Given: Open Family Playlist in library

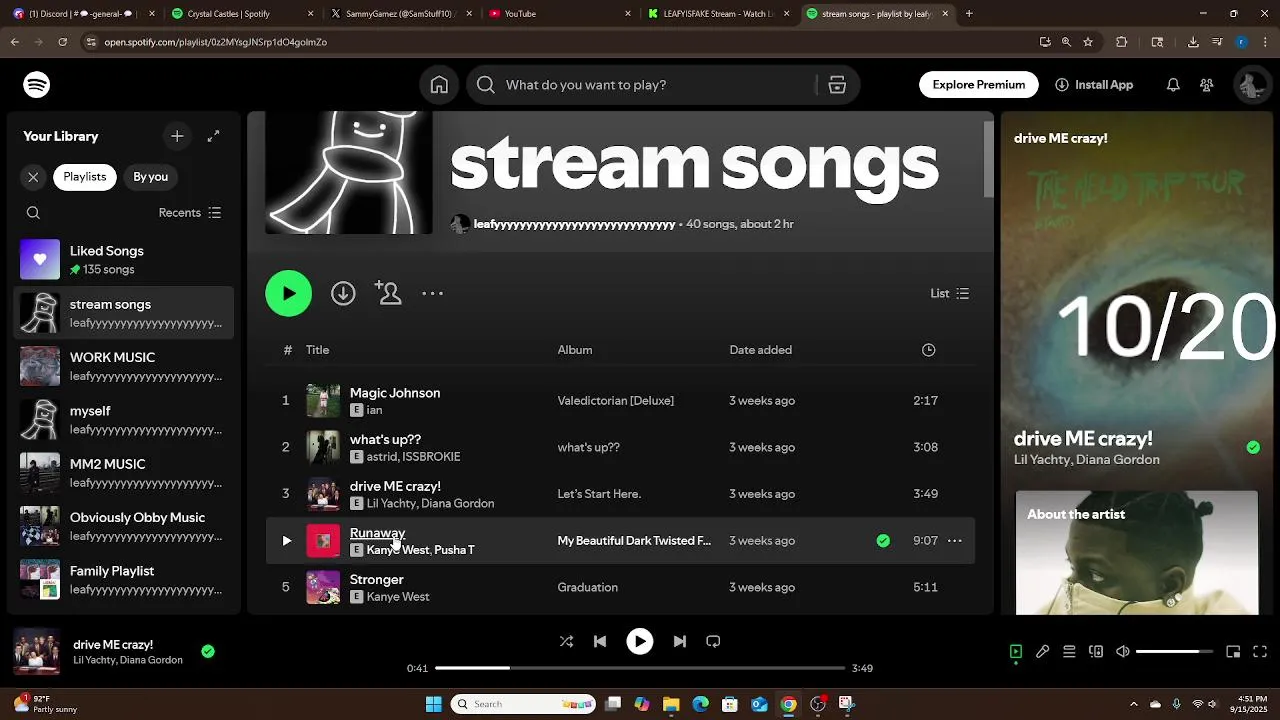Looking at the screenshot, I should 124,580.
